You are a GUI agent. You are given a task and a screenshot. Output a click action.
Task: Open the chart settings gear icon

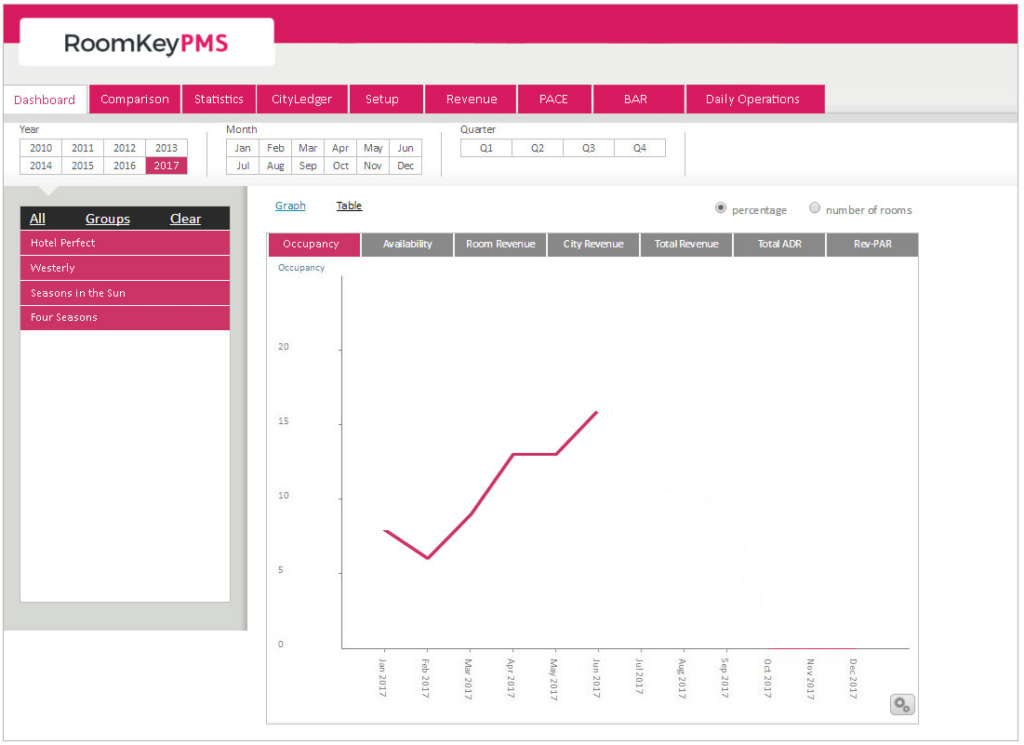pos(902,705)
